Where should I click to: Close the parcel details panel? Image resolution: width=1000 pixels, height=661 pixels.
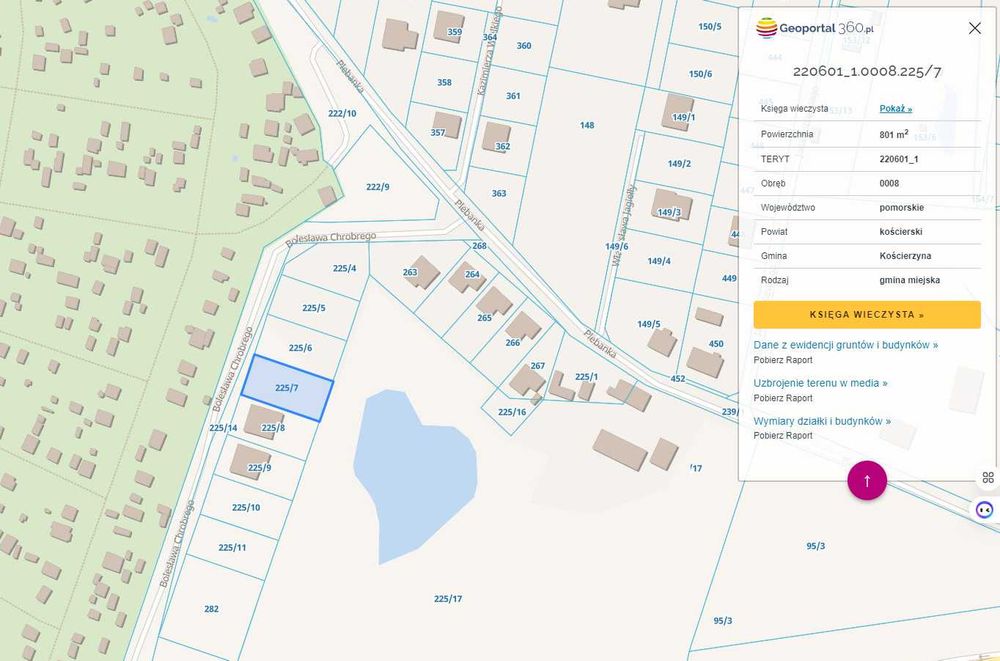pyautogui.click(x=974, y=28)
